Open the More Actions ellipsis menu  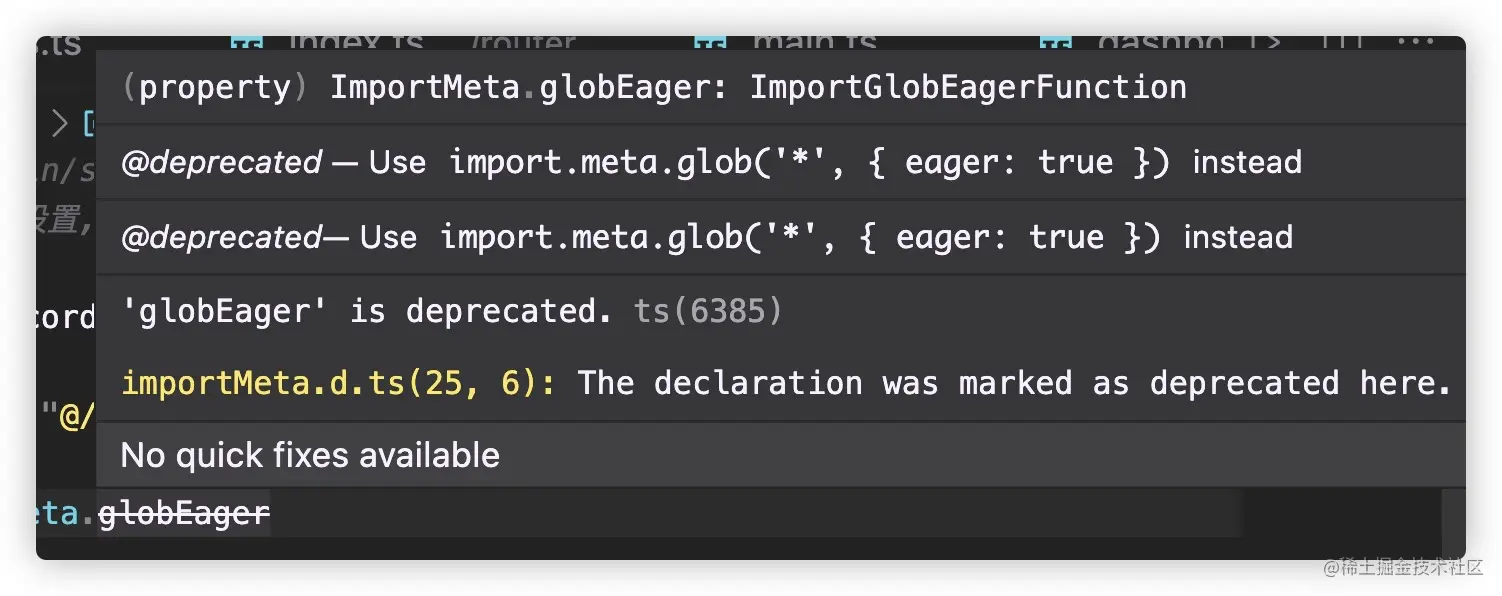click(1415, 44)
